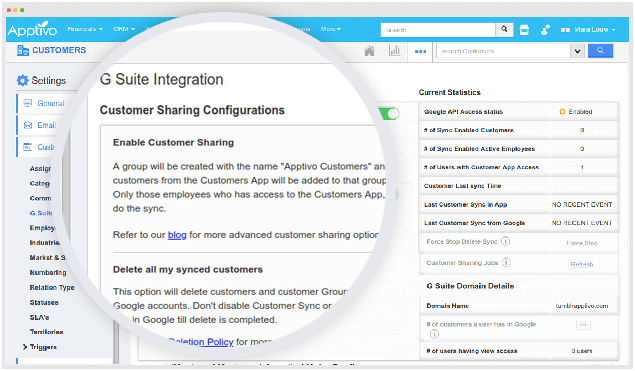Click into the top global search field
Image resolution: width=635 pixels, height=371 pixels.
tap(438, 30)
